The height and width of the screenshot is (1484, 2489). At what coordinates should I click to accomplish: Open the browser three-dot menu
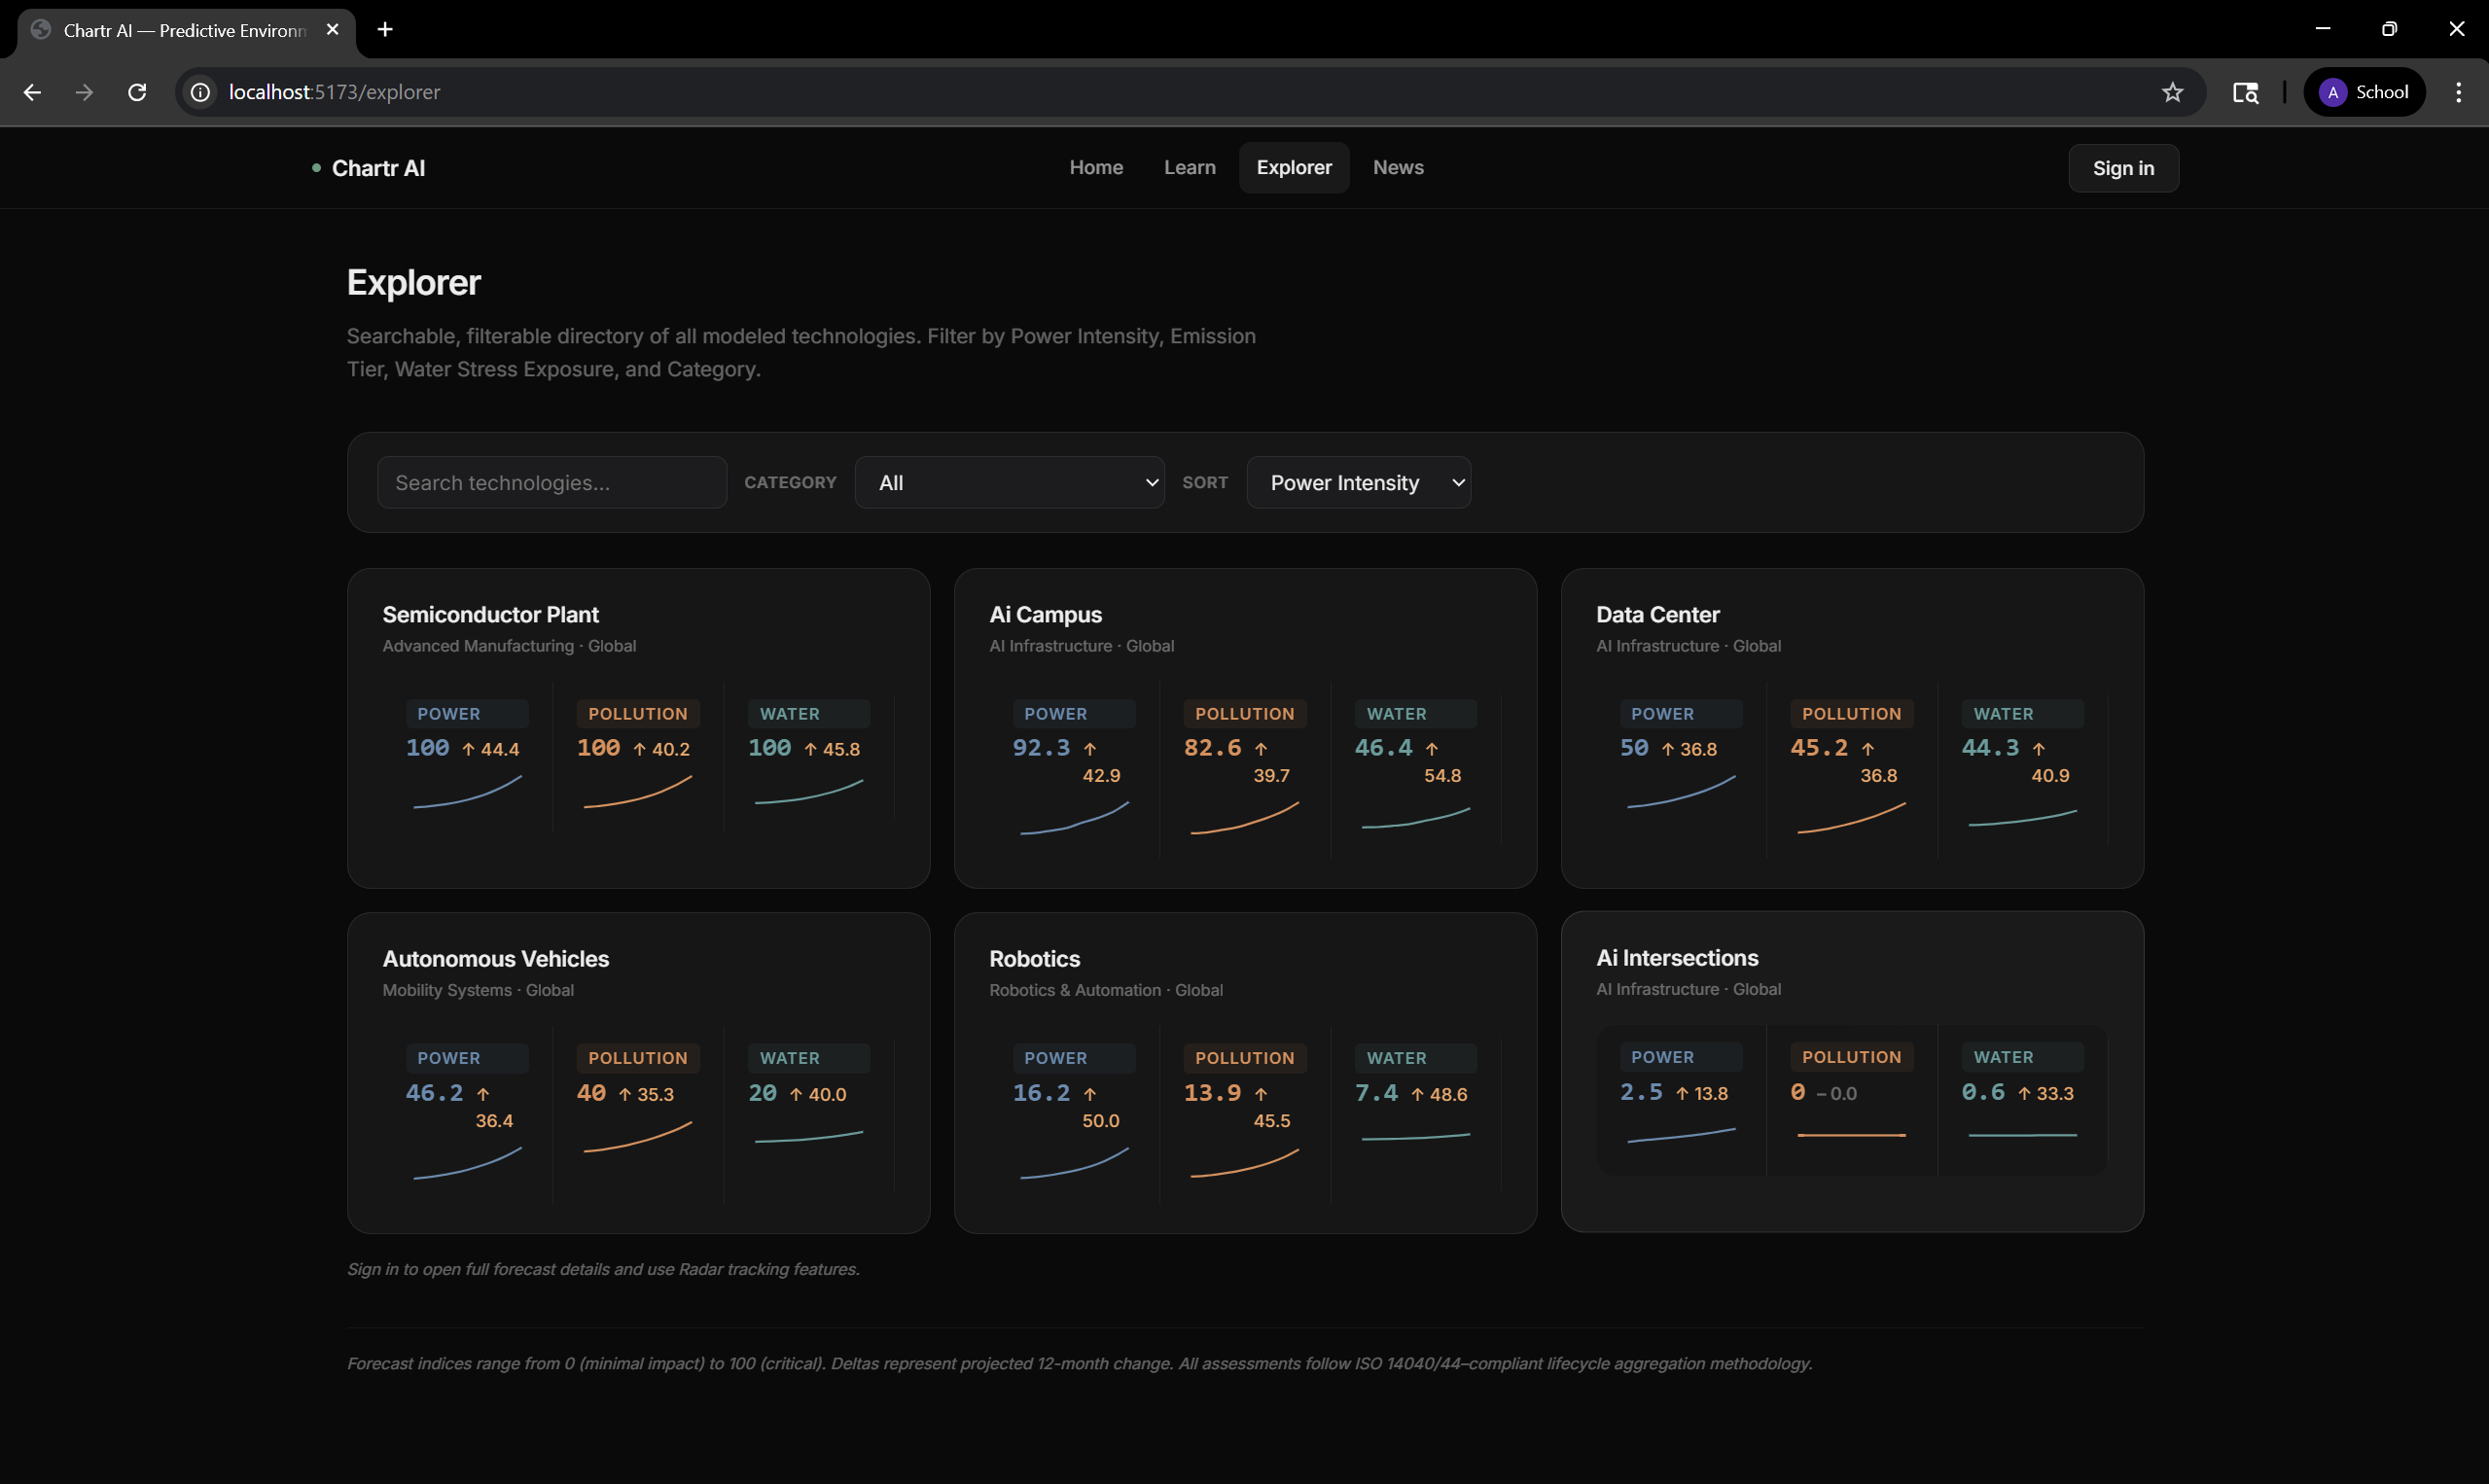pyautogui.click(x=2458, y=92)
